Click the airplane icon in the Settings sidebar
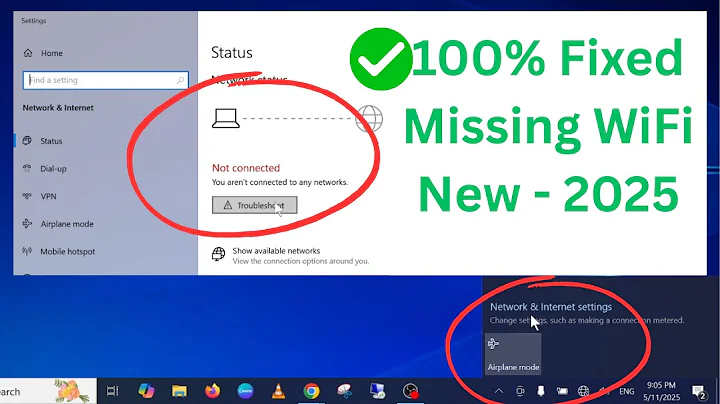Screen dimensions: 720x404 coord(27,224)
